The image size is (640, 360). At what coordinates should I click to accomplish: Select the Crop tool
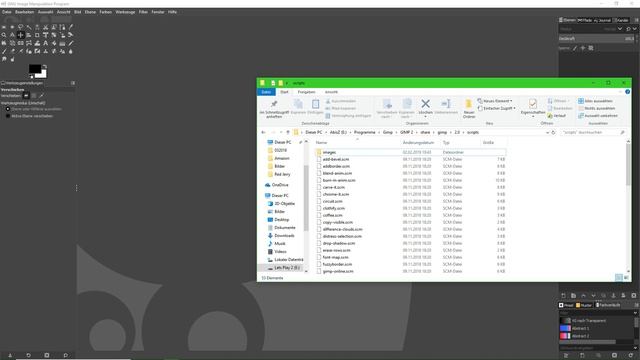(x=37, y=35)
